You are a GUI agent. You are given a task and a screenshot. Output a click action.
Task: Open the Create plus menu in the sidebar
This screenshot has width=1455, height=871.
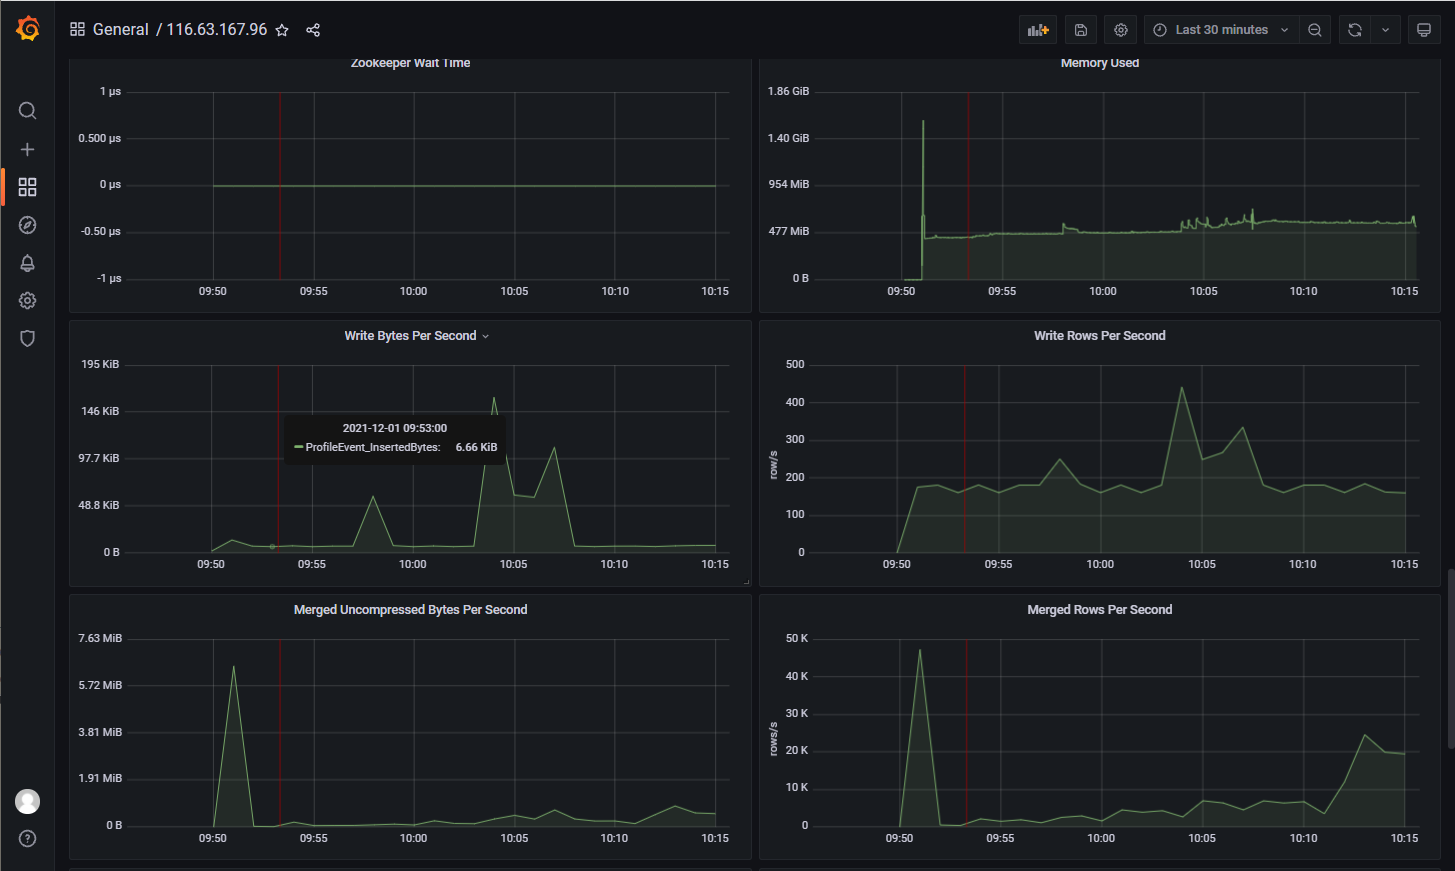28,149
